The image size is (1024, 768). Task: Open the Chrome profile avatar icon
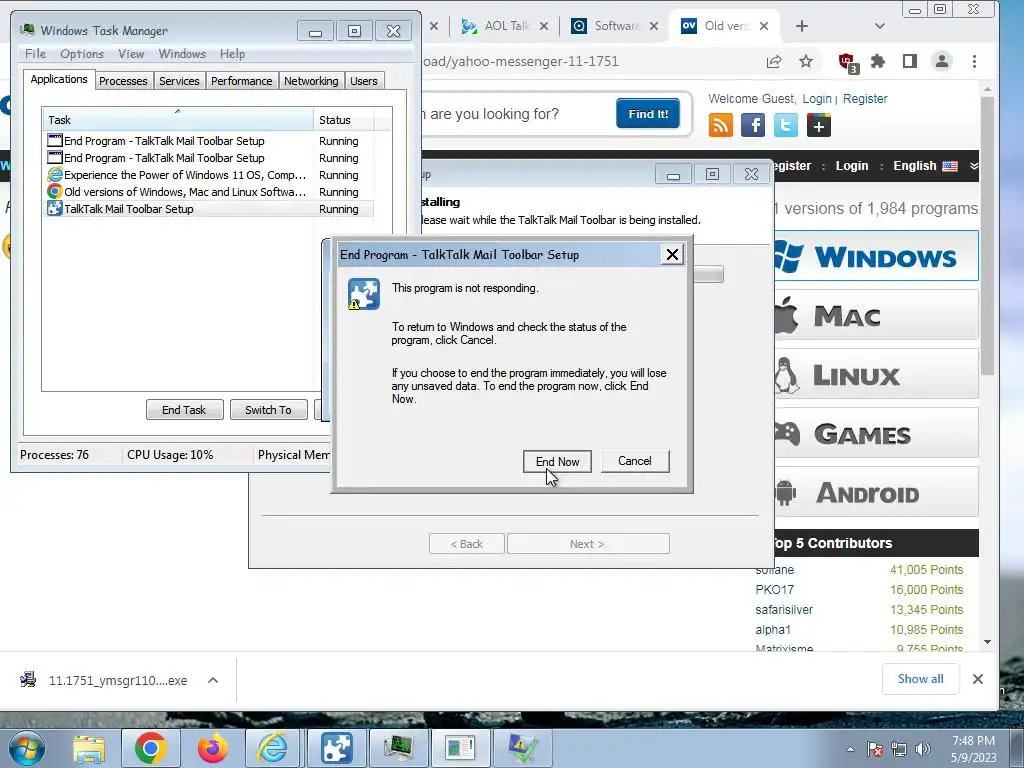click(x=942, y=61)
